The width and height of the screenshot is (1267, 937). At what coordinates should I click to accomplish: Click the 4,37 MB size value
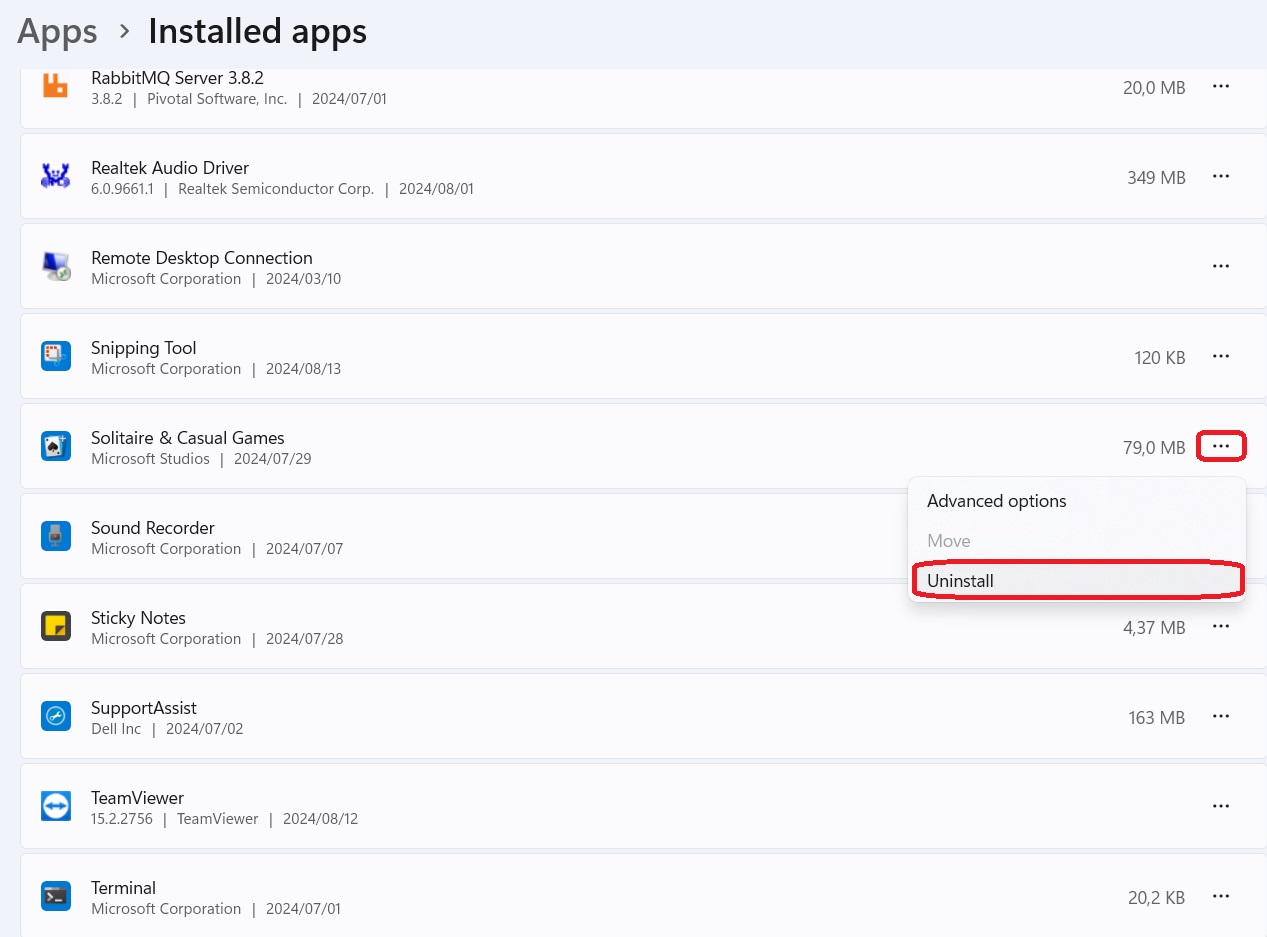(x=1154, y=628)
